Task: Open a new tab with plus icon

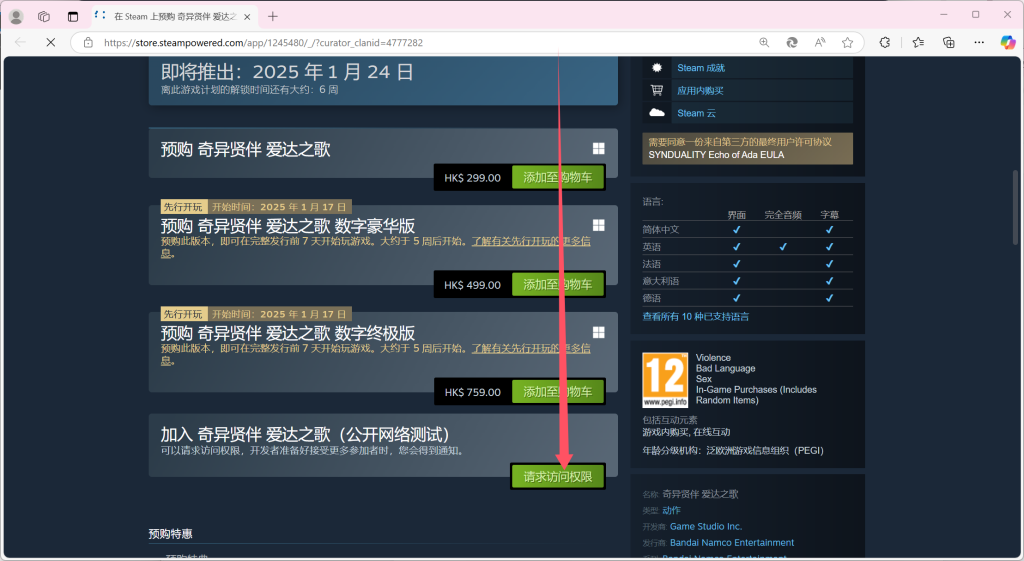Action: [x=273, y=16]
